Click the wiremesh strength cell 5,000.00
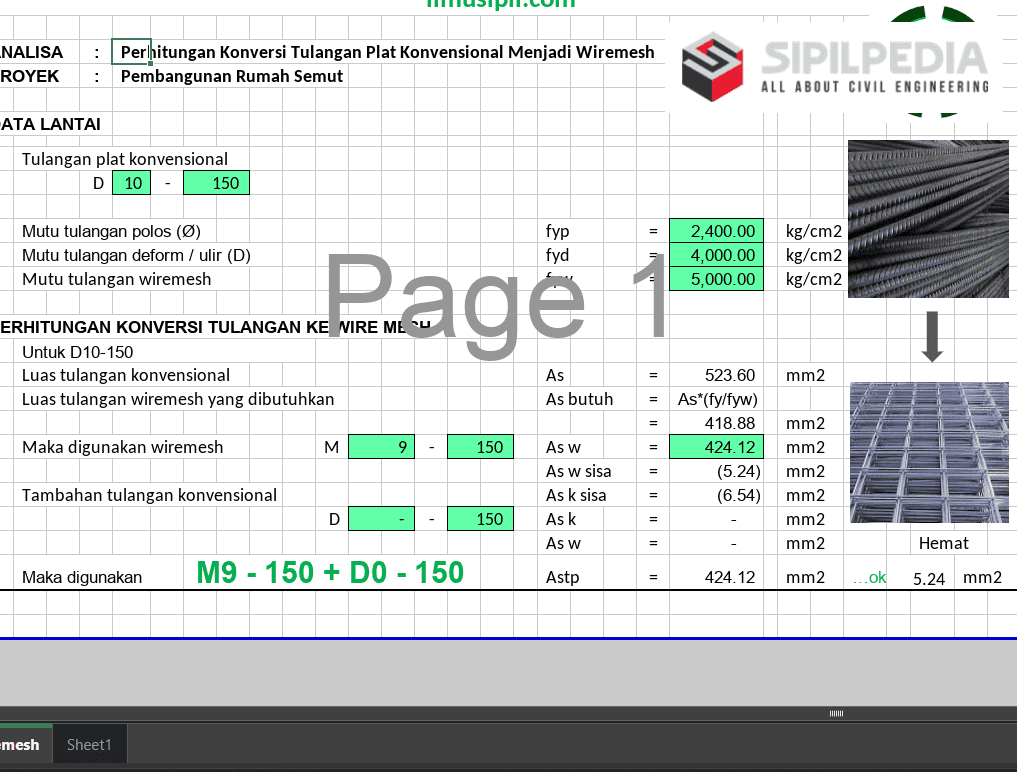Screen dimensions: 1017x772 tap(716, 279)
